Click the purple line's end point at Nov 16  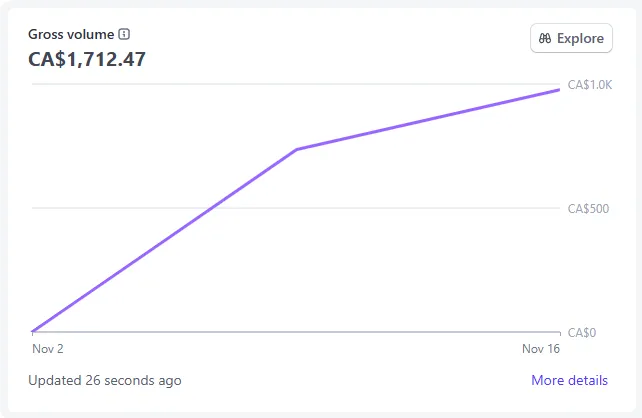[x=559, y=90]
